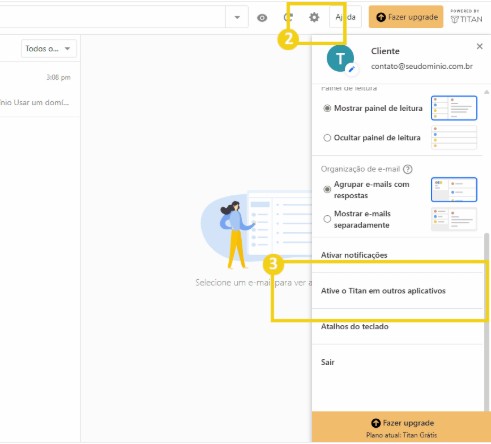This screenshot has width=491, height=444.
Task: Open the Todos filter dropdown
Action: coord(49,49)
